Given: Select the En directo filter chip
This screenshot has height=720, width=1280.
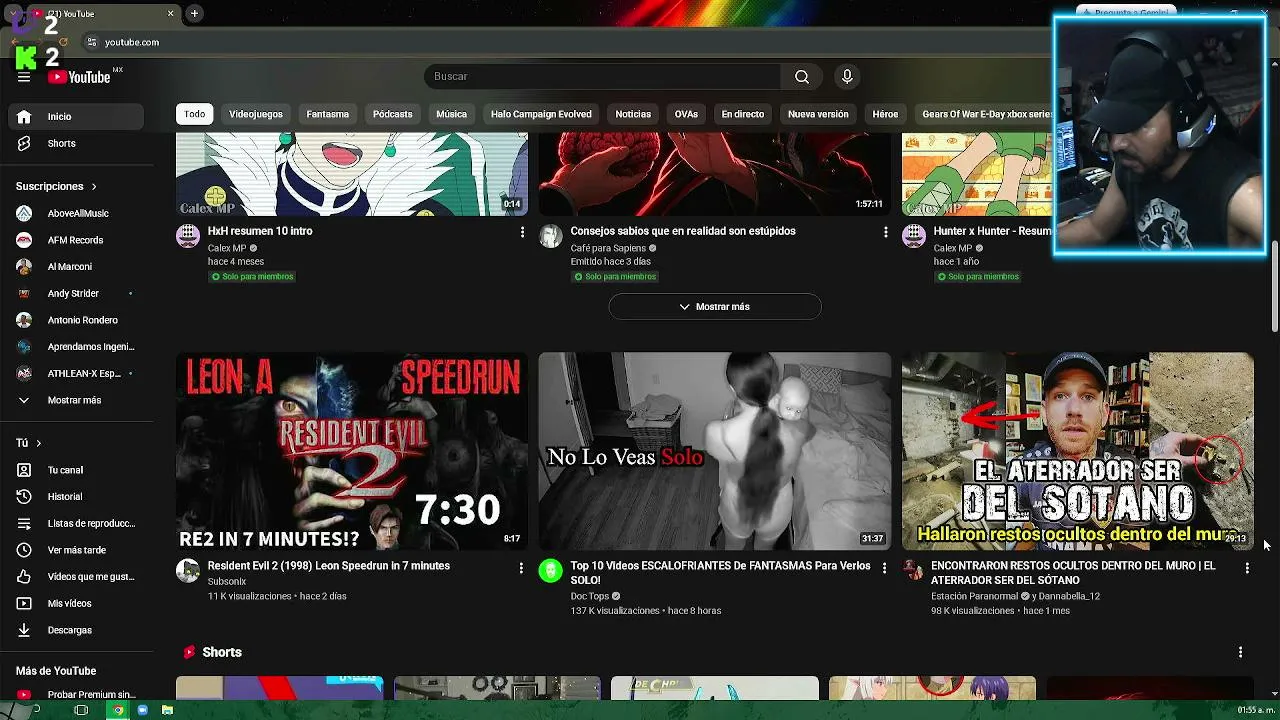Looking at the screenshot, I should [x=743, y=114].
